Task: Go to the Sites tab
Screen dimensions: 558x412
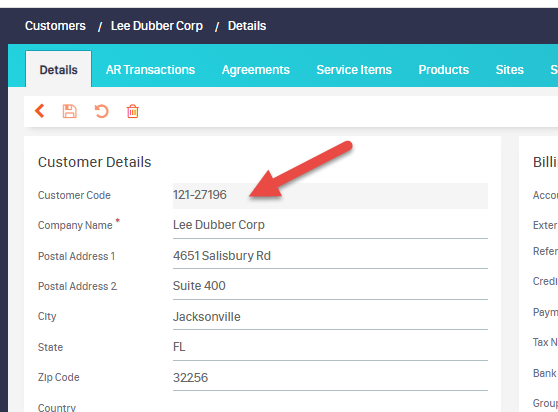Action: [510, 70]
